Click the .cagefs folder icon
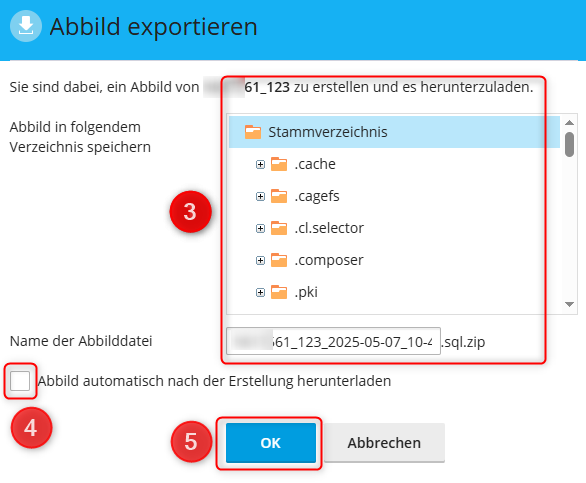This screenshot has width=586, height=483. (x=279, y=196)
